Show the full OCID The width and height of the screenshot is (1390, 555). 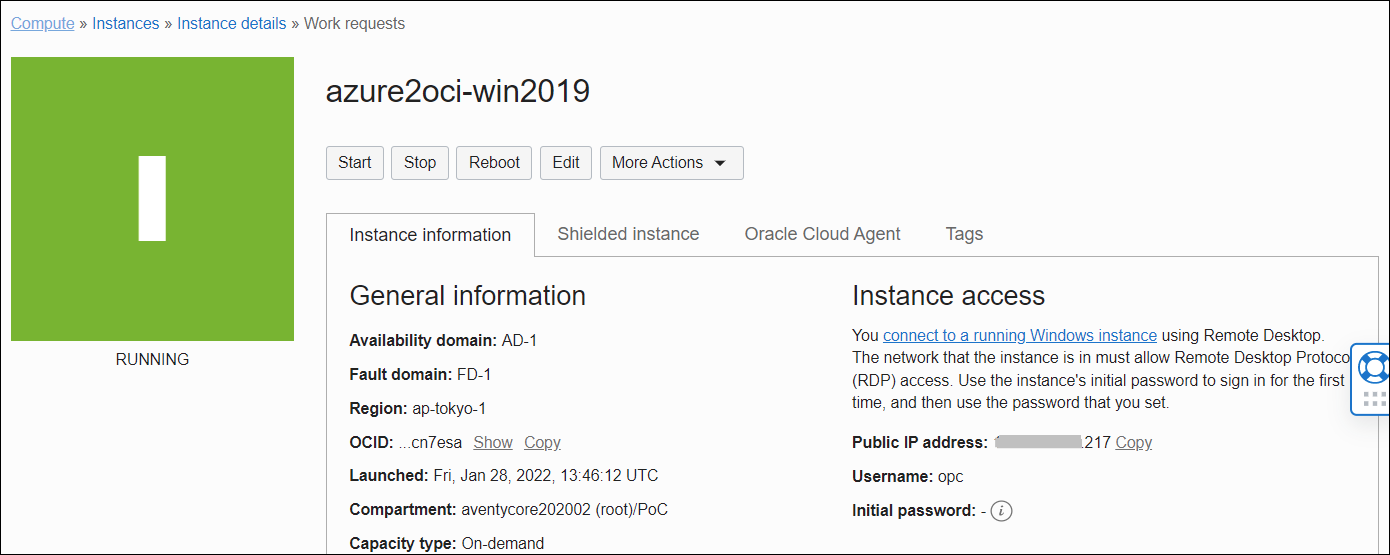(493, 442)
